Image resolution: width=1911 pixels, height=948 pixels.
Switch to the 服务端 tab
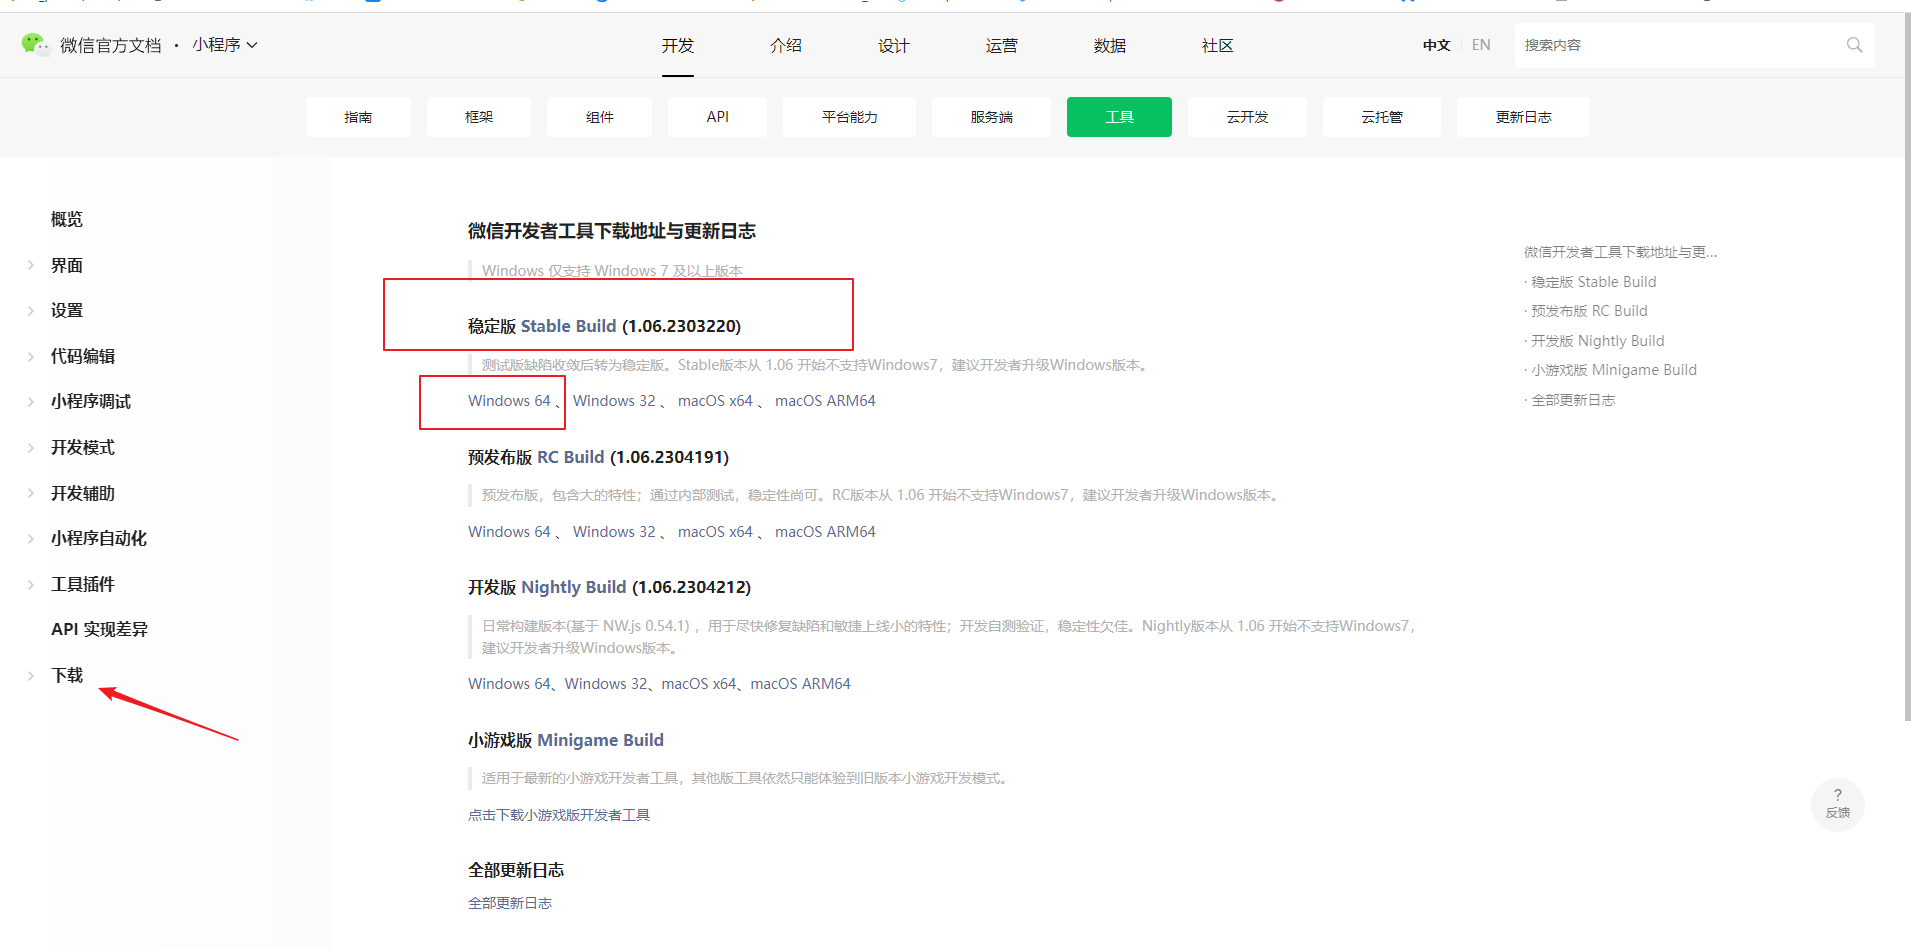[991, 117]
